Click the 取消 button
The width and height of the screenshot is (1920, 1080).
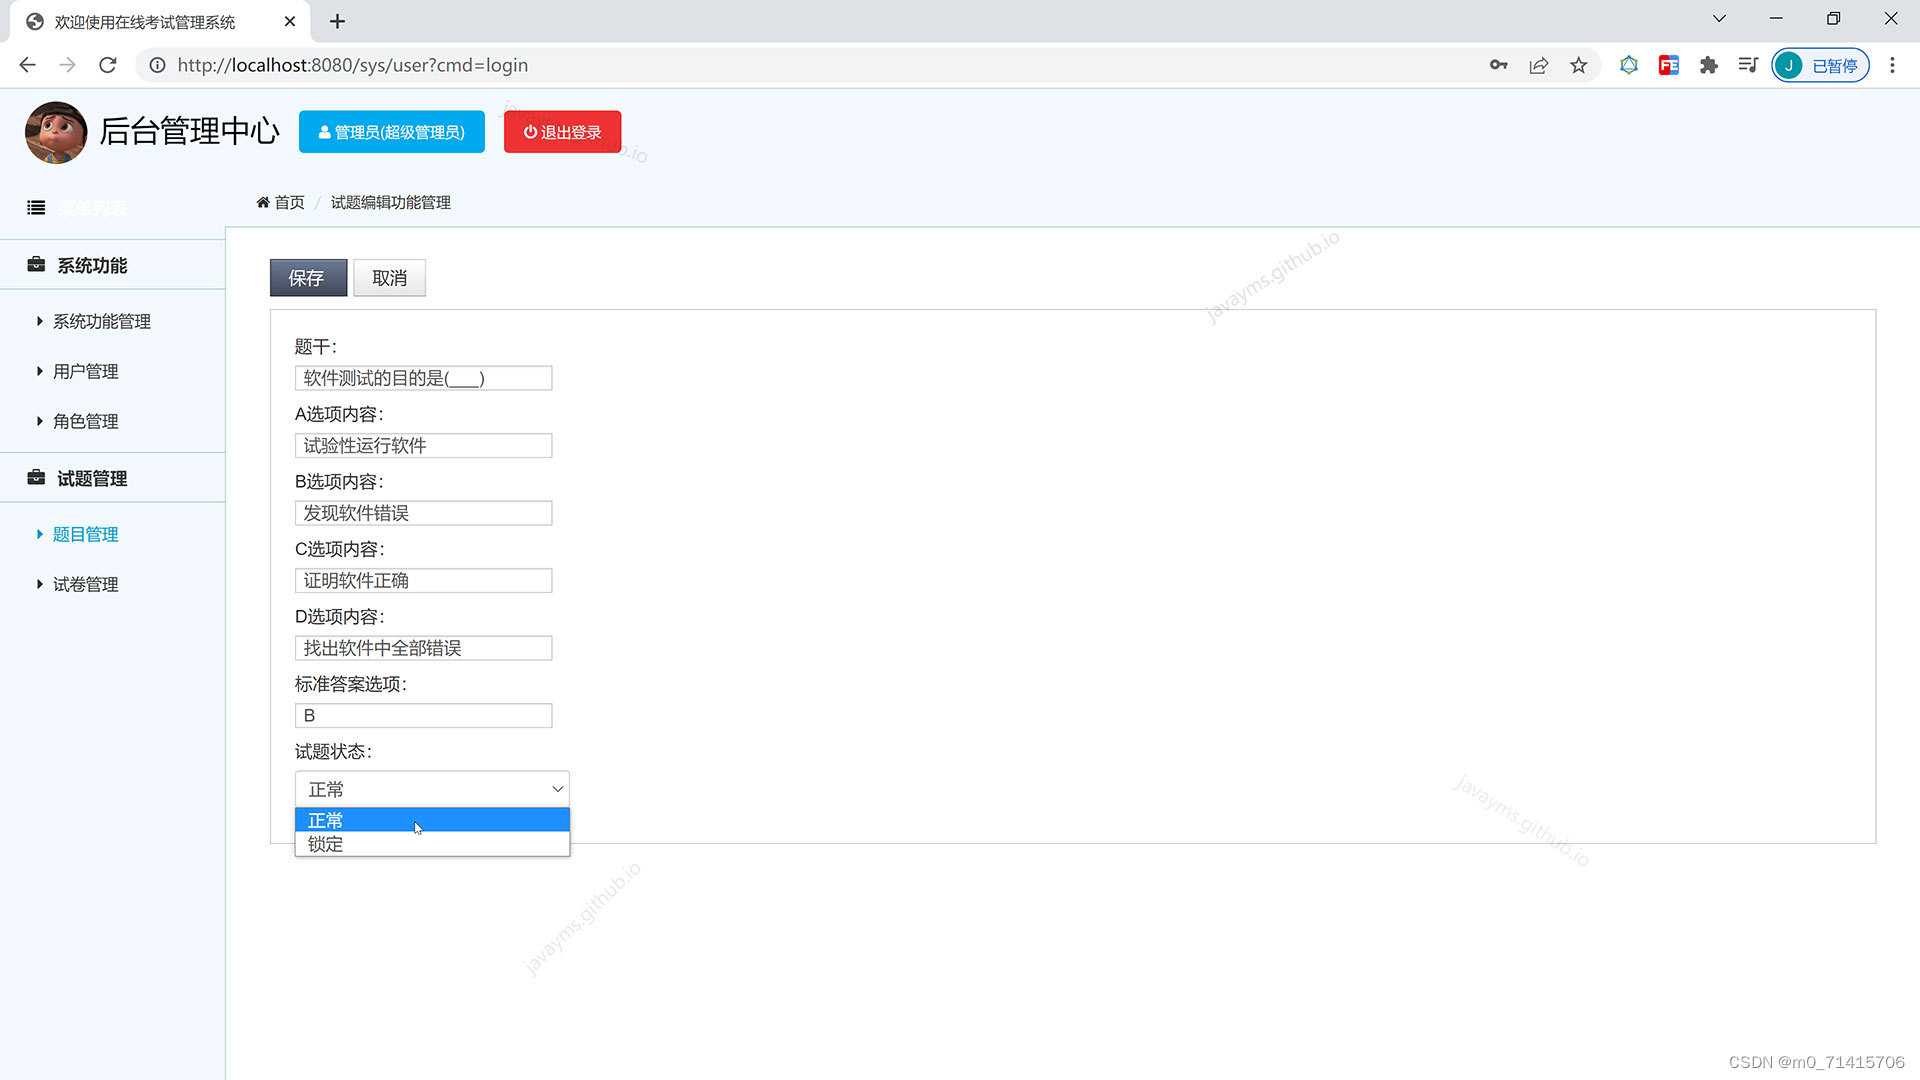389,277
